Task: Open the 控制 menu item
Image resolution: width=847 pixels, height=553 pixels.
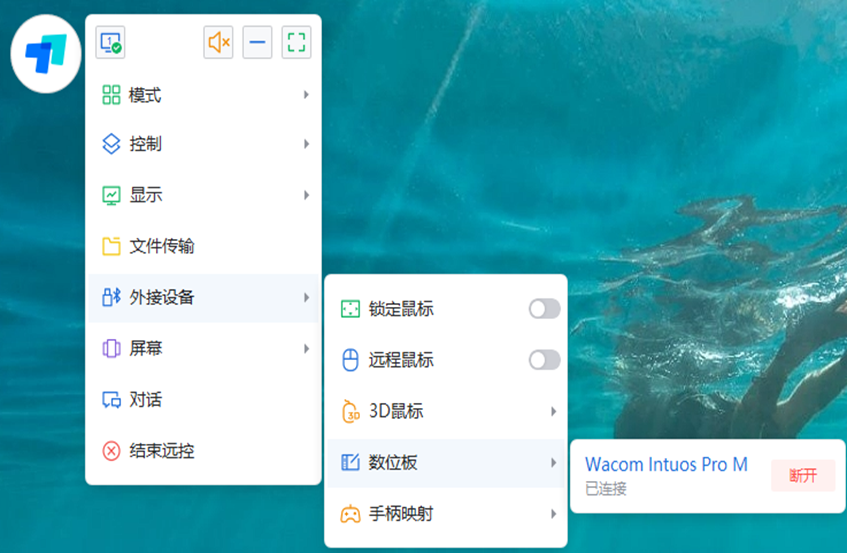Action: coord(145,144)
